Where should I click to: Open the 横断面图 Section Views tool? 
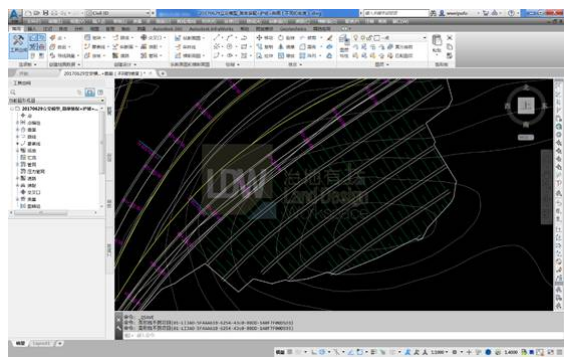[x=189, y=56]
